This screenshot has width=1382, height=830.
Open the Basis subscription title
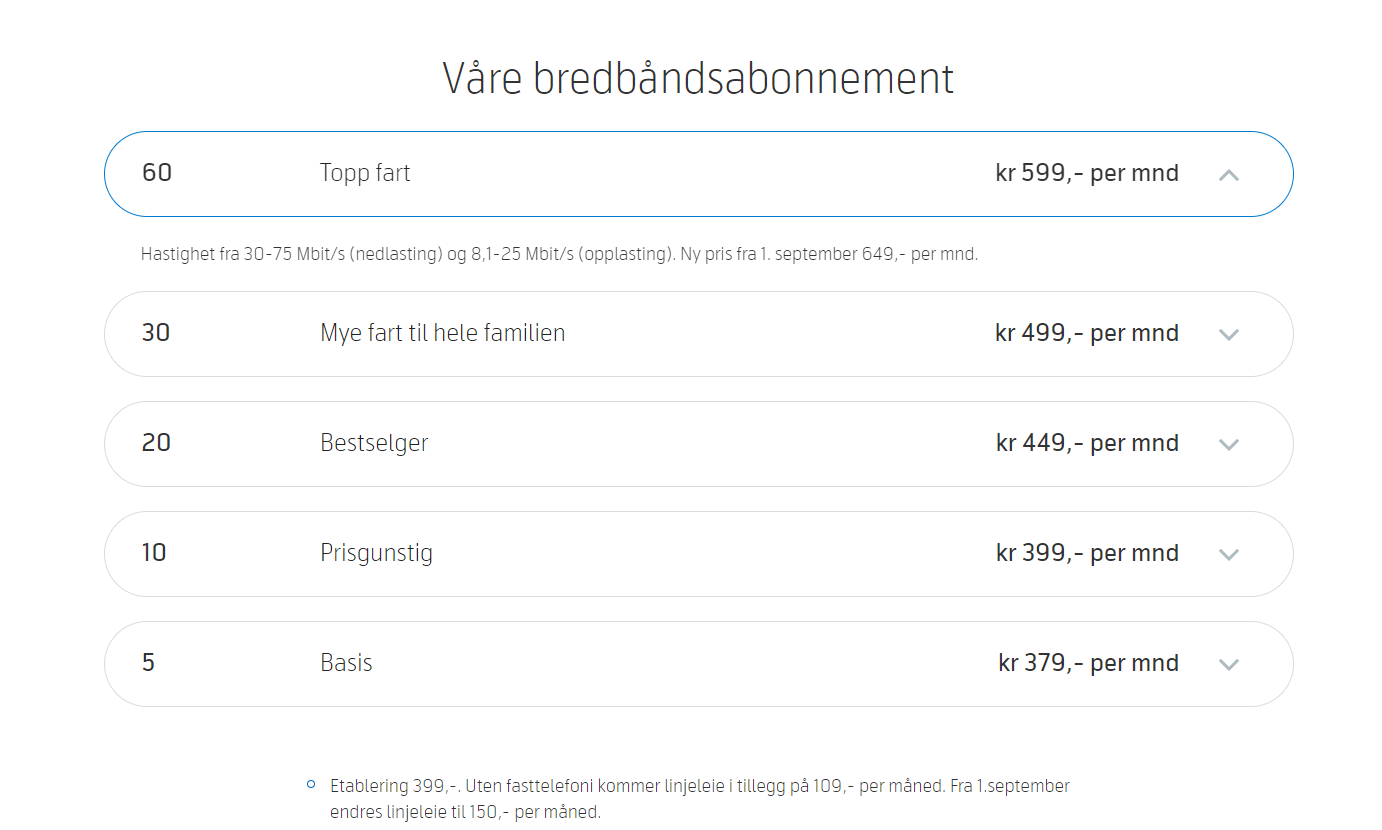346,663
